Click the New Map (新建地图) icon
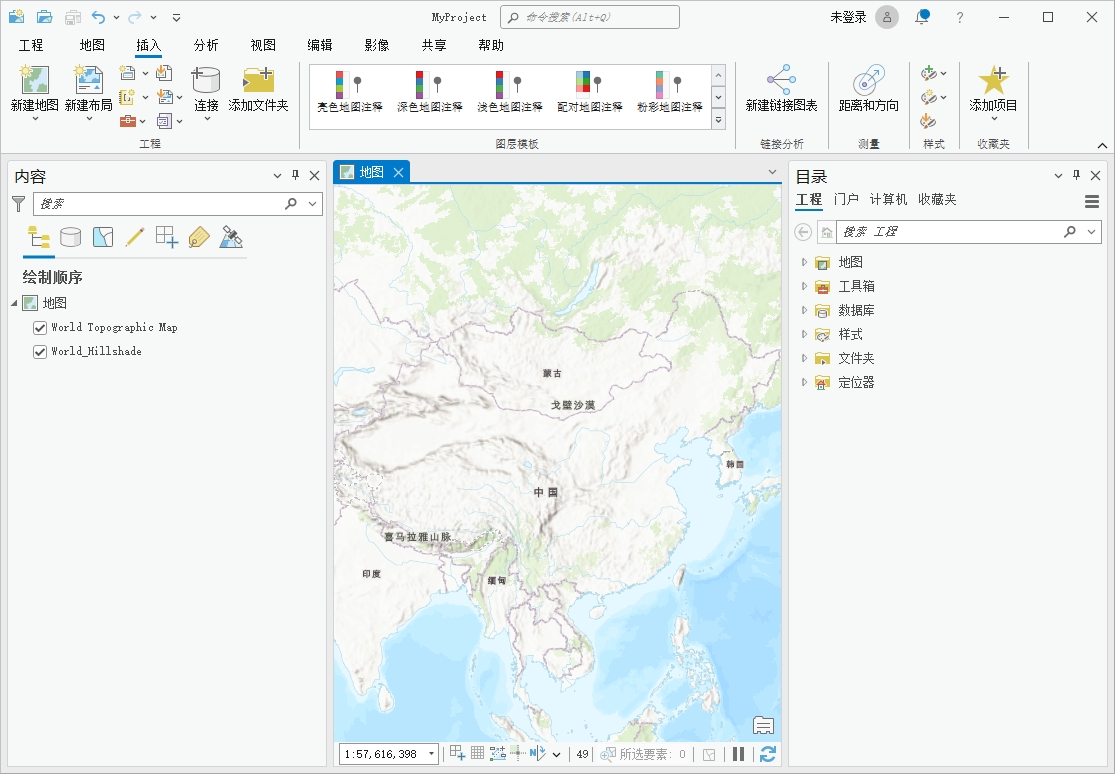The height and width of the screenshot is (774, 1115). click(x=34, y=80)
